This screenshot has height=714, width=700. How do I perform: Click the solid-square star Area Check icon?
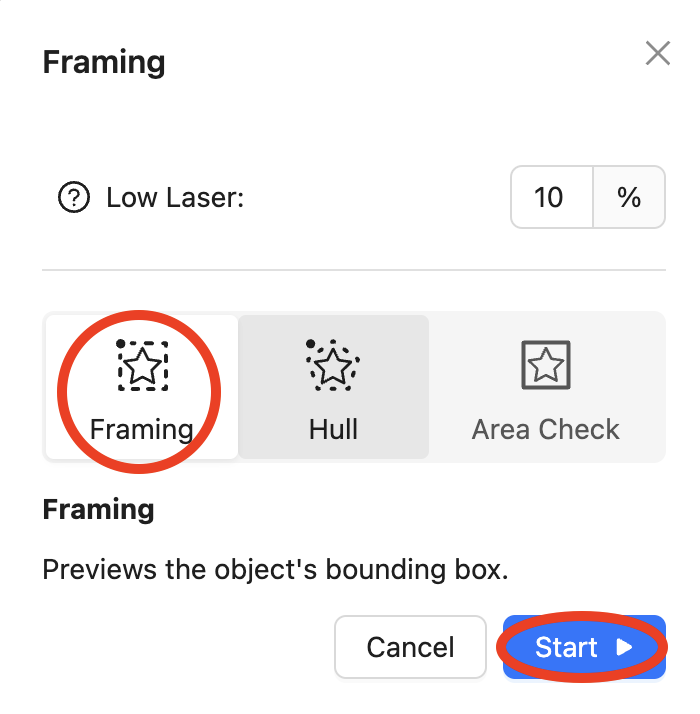546,365
